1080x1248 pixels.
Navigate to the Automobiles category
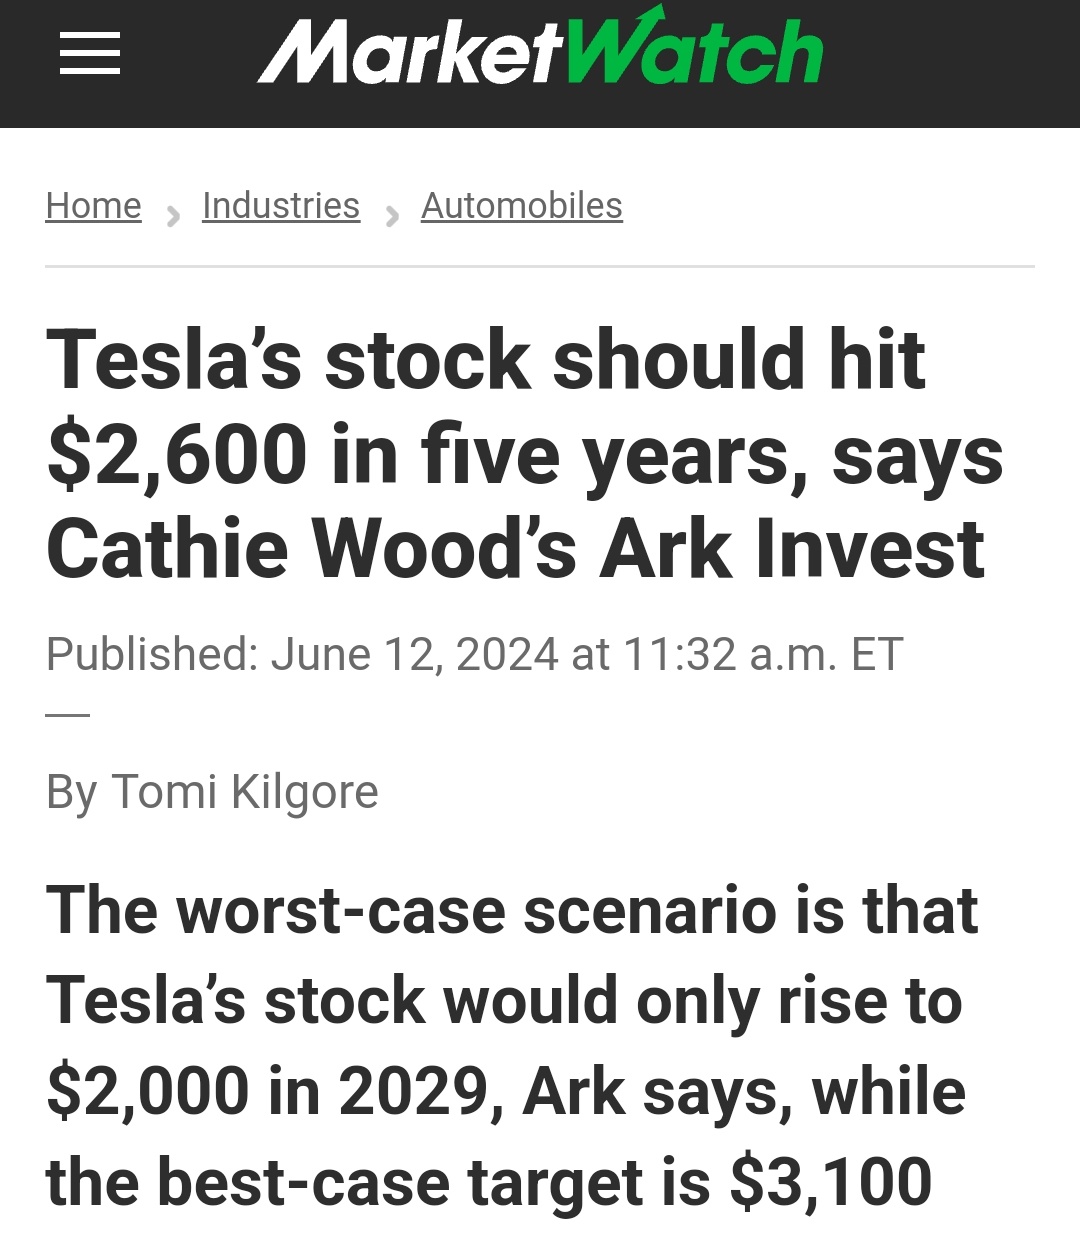pyautogui.click(x=521, y=205)
